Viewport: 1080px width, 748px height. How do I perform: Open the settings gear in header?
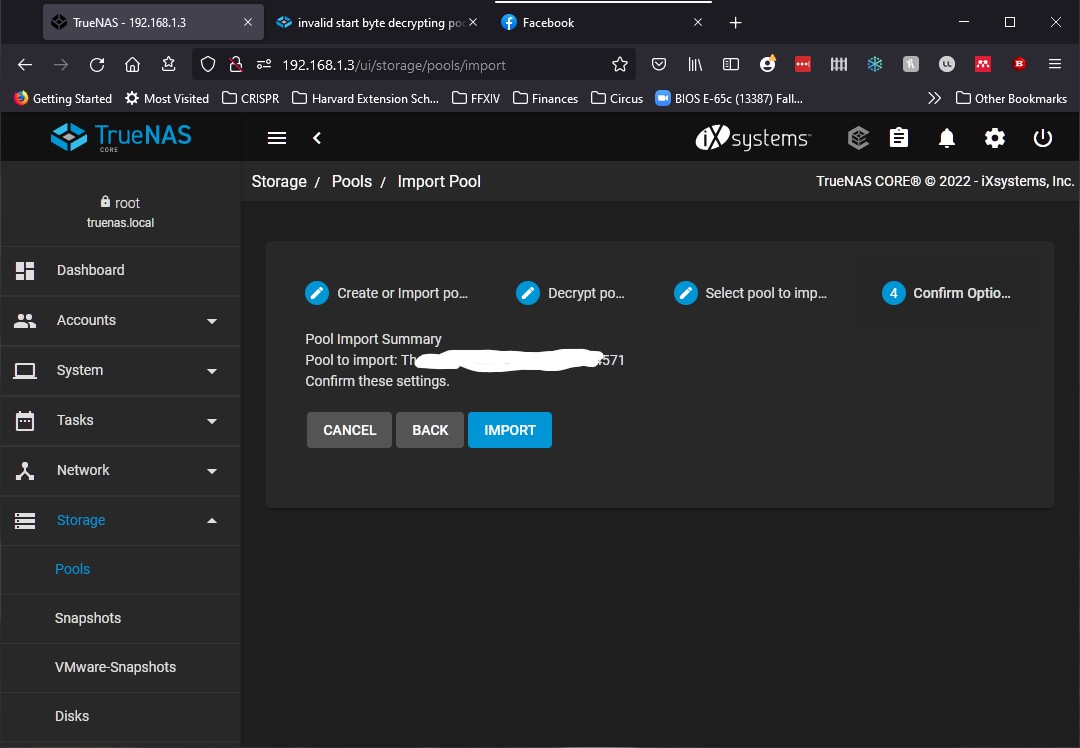click(995, 138)
